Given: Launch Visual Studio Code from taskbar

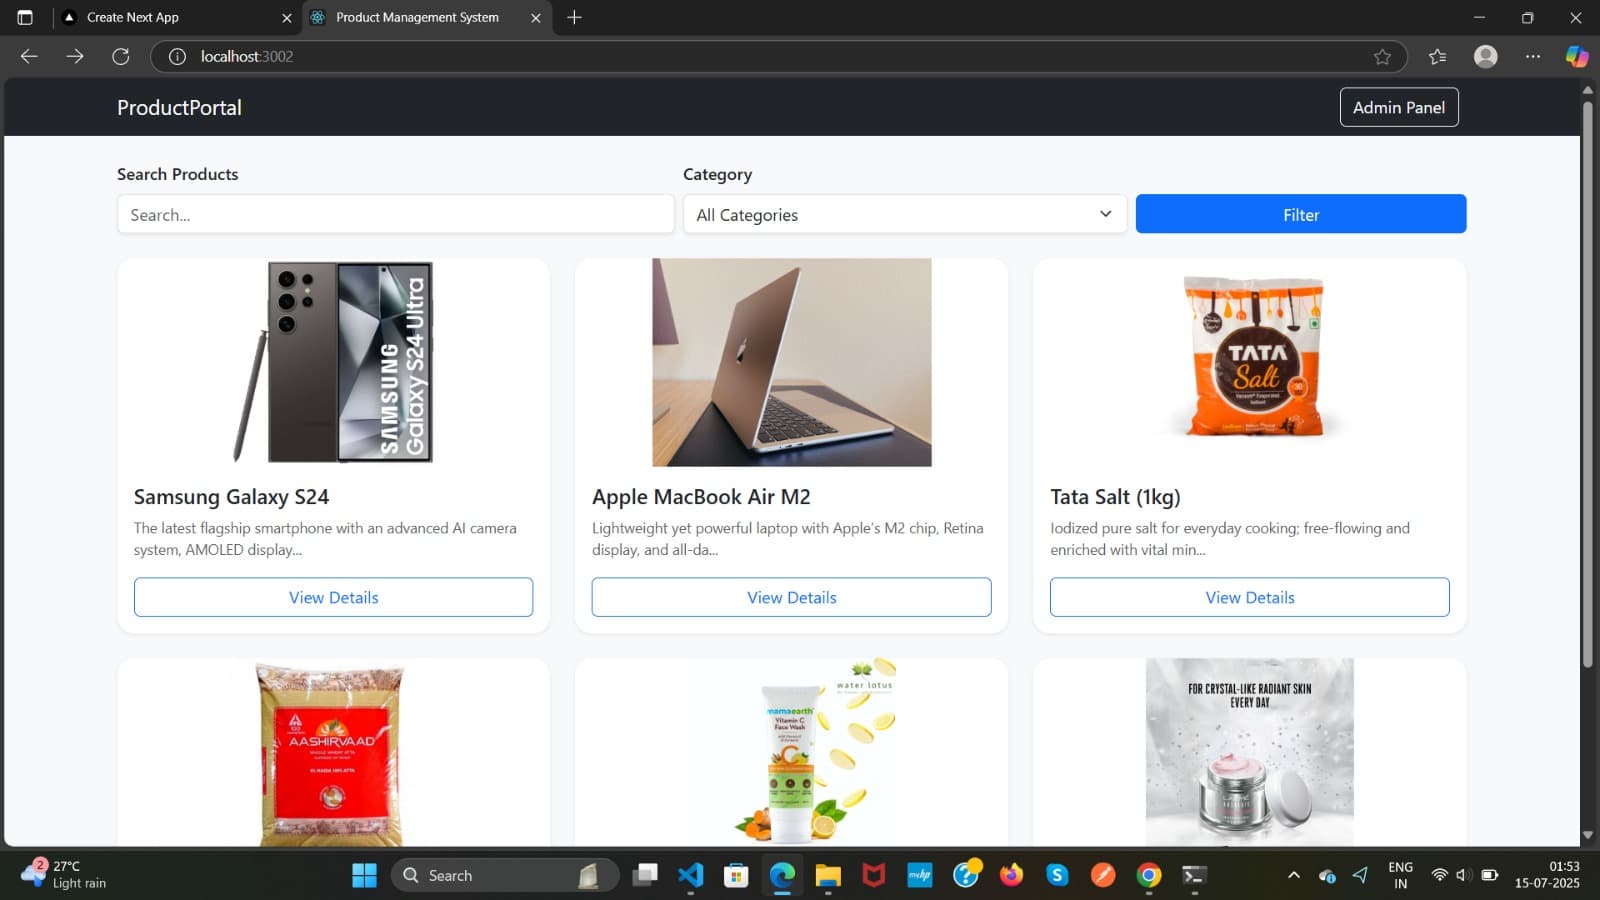Looking at the screenshot, I should (x=690, y=875).
